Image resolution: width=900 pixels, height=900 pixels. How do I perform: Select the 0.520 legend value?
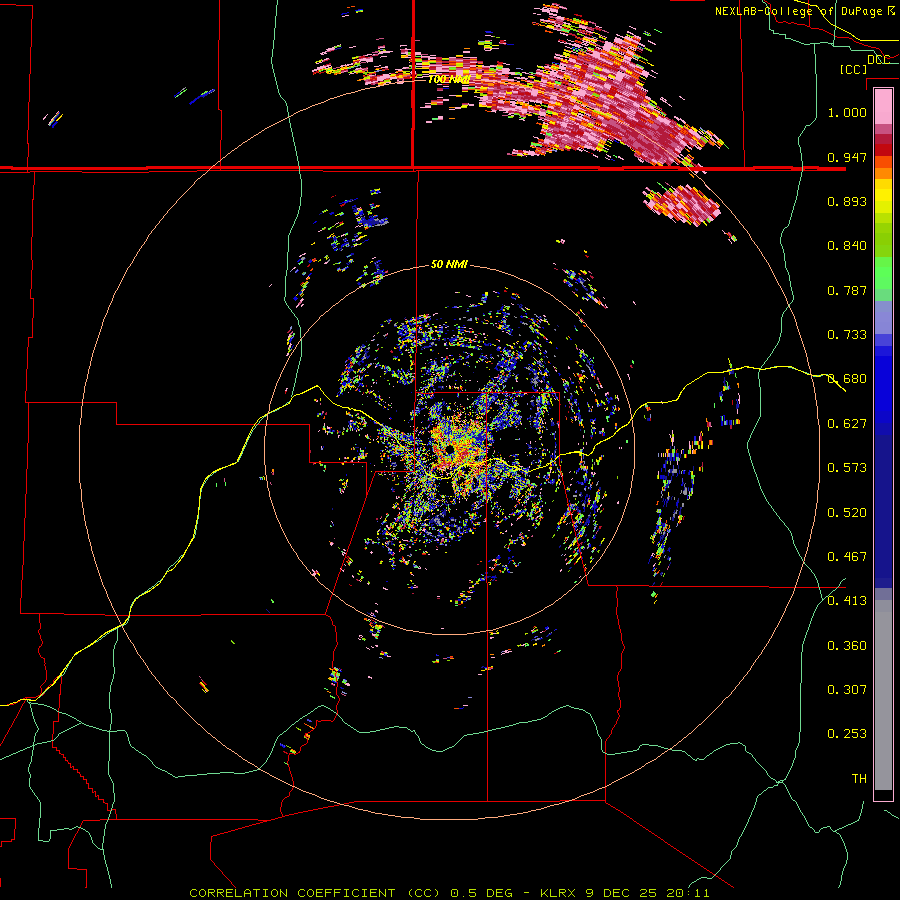click(x=847, y=513)
